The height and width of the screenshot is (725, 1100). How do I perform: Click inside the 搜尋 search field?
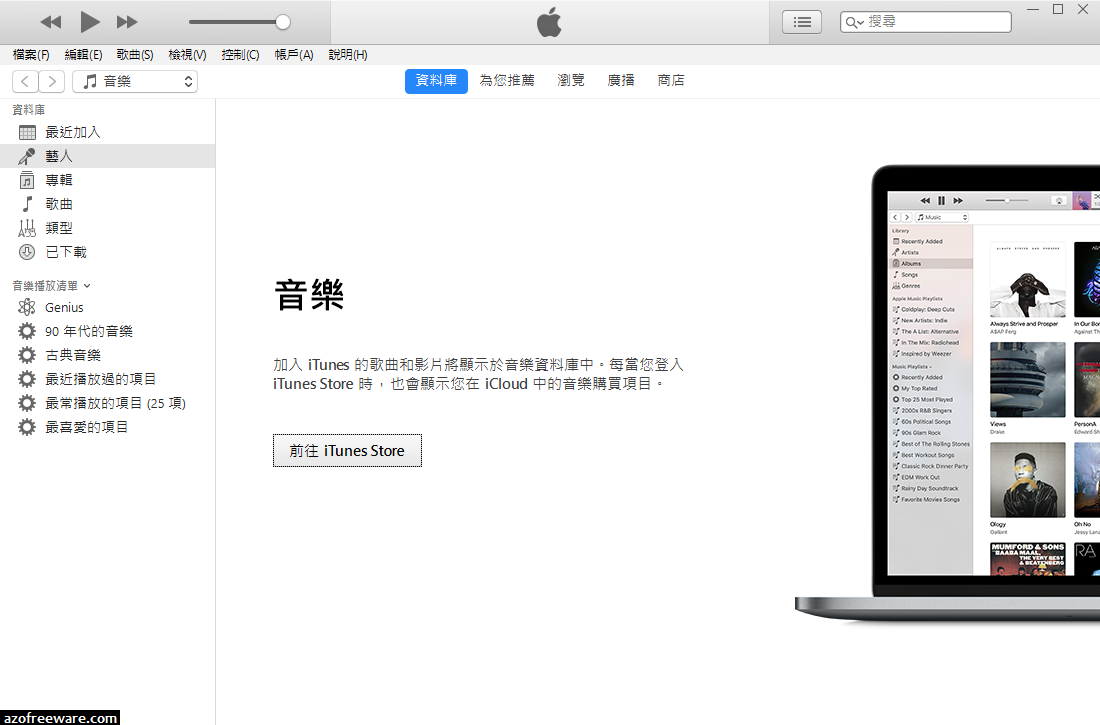point(930,21)
